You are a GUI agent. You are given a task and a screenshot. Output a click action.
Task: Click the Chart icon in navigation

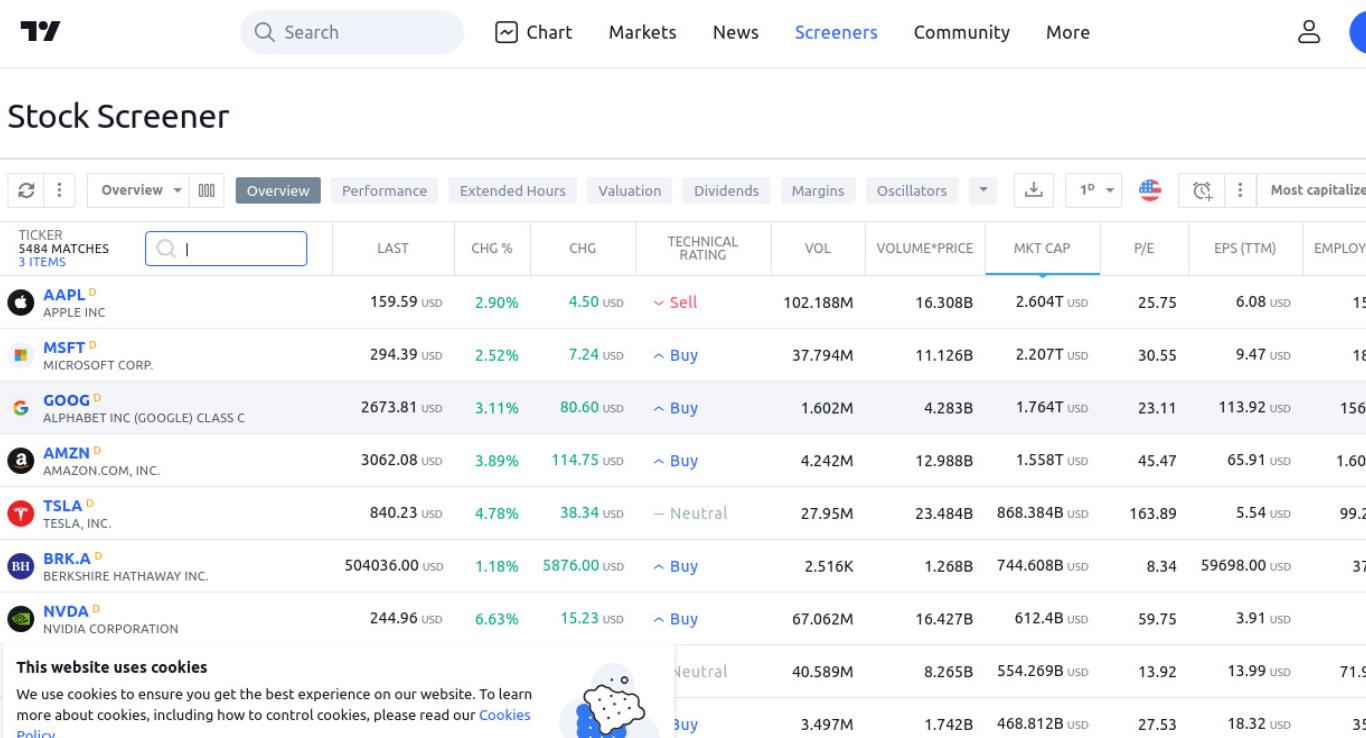pos(507,32)
